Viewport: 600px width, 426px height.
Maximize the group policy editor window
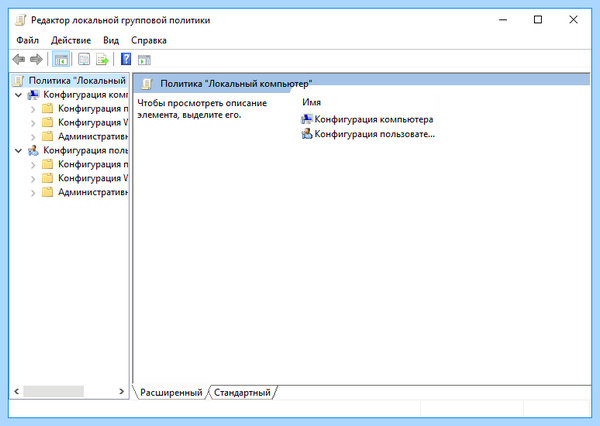538,20
